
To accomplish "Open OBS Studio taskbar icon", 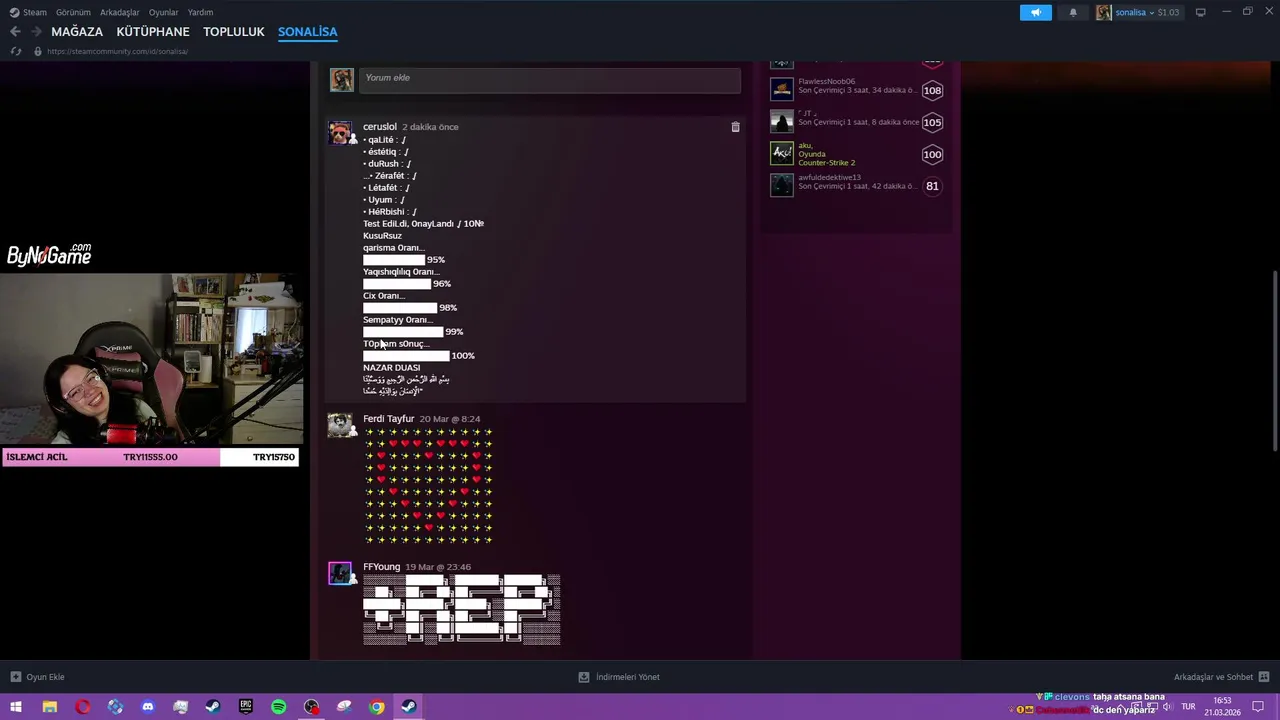I will 312,707.
